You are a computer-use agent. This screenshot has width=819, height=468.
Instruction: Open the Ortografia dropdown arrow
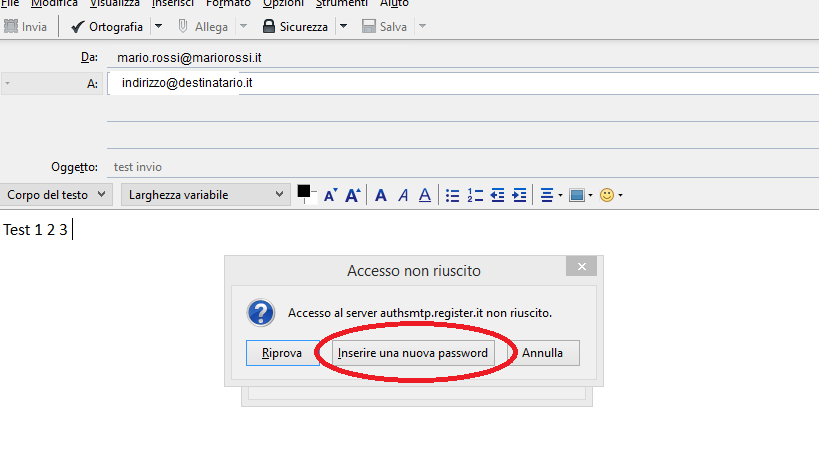point(158,27)
